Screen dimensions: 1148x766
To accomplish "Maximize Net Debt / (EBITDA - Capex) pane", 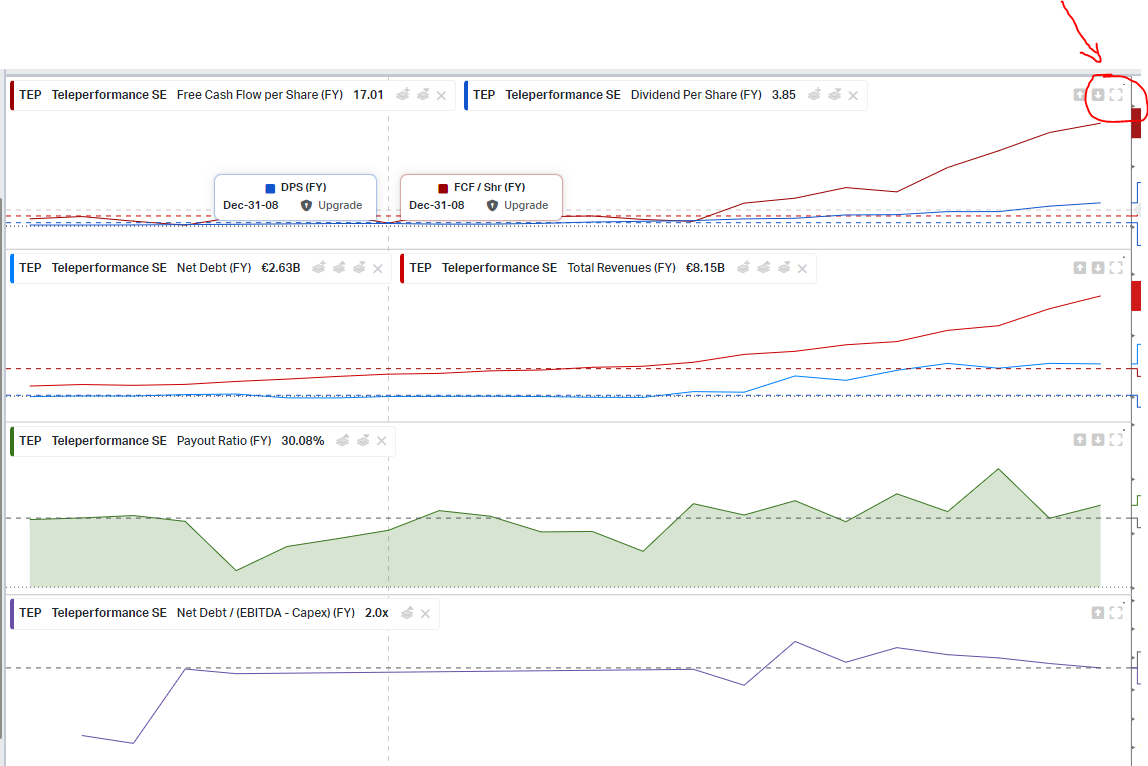I will pyautogui.click(x=1116, y=612).
